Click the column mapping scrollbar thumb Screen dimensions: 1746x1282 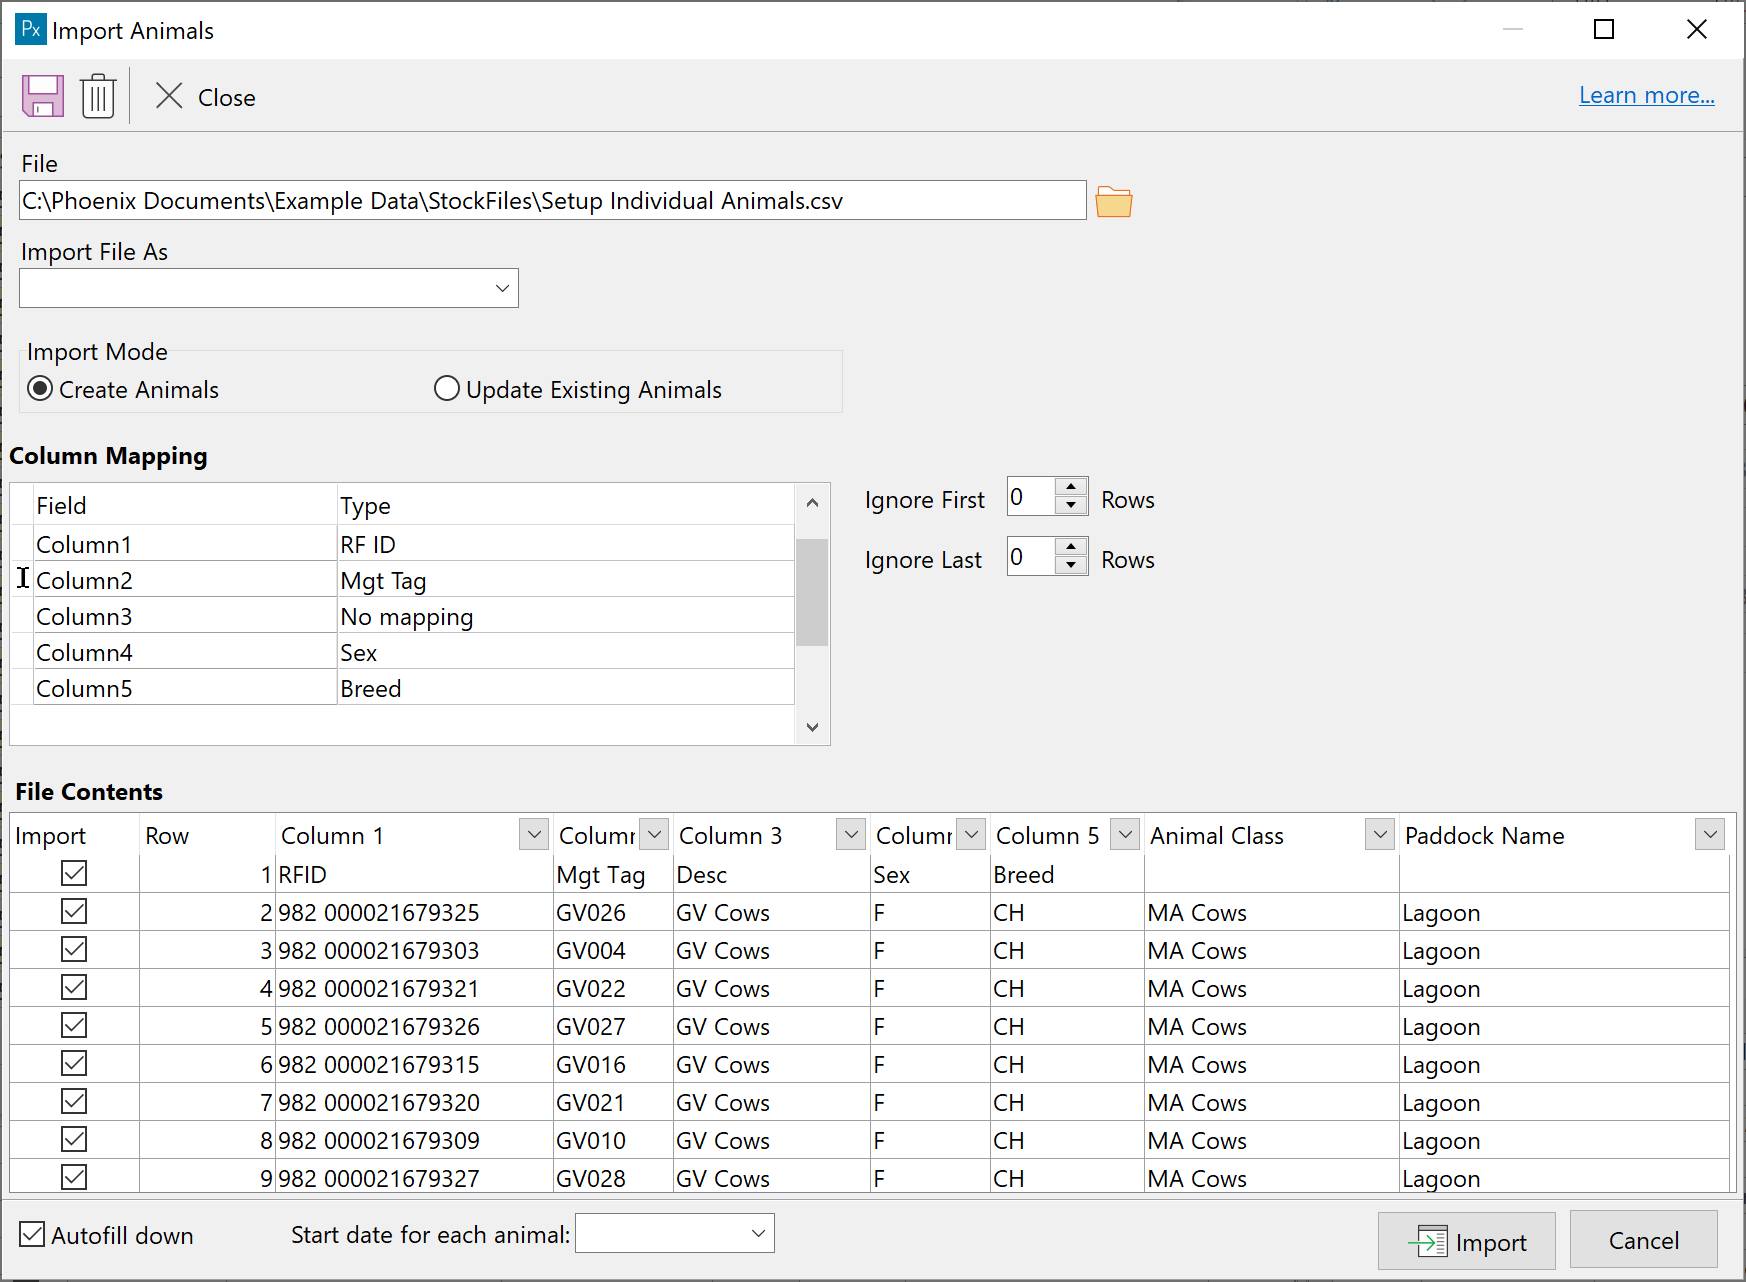coord(812,592)
